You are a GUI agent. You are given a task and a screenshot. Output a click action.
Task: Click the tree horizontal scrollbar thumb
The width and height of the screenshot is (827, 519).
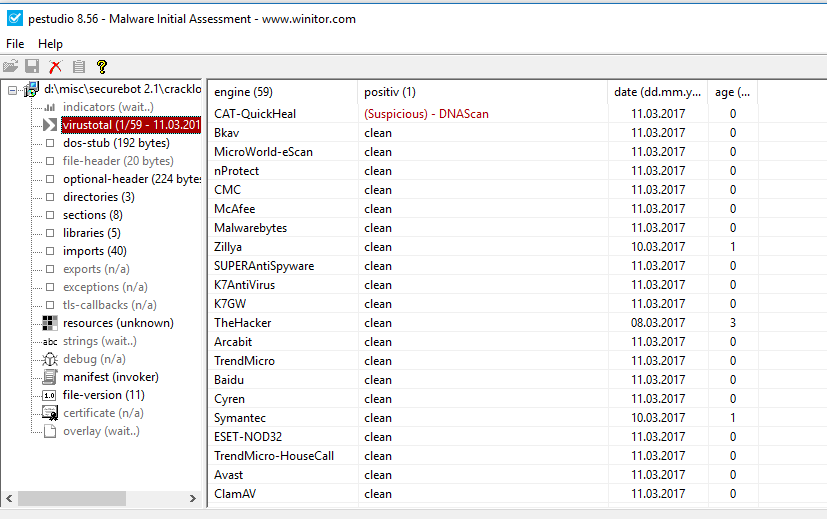(72, 498)
